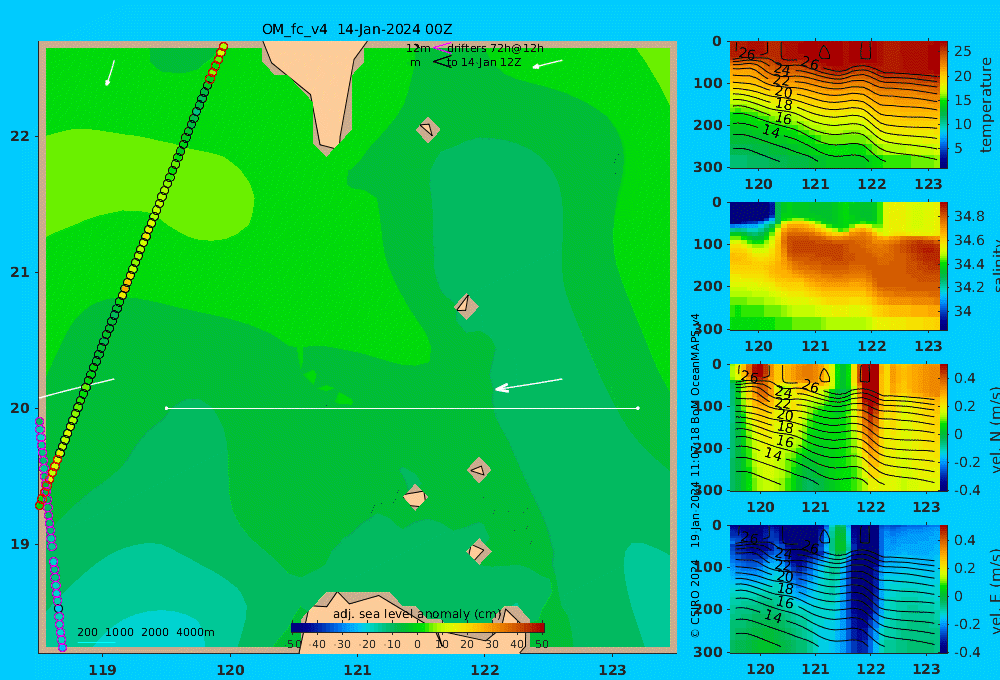Click the white arrow in the map's top-left
The image size is (1000, 680).
tap(110, 73)
